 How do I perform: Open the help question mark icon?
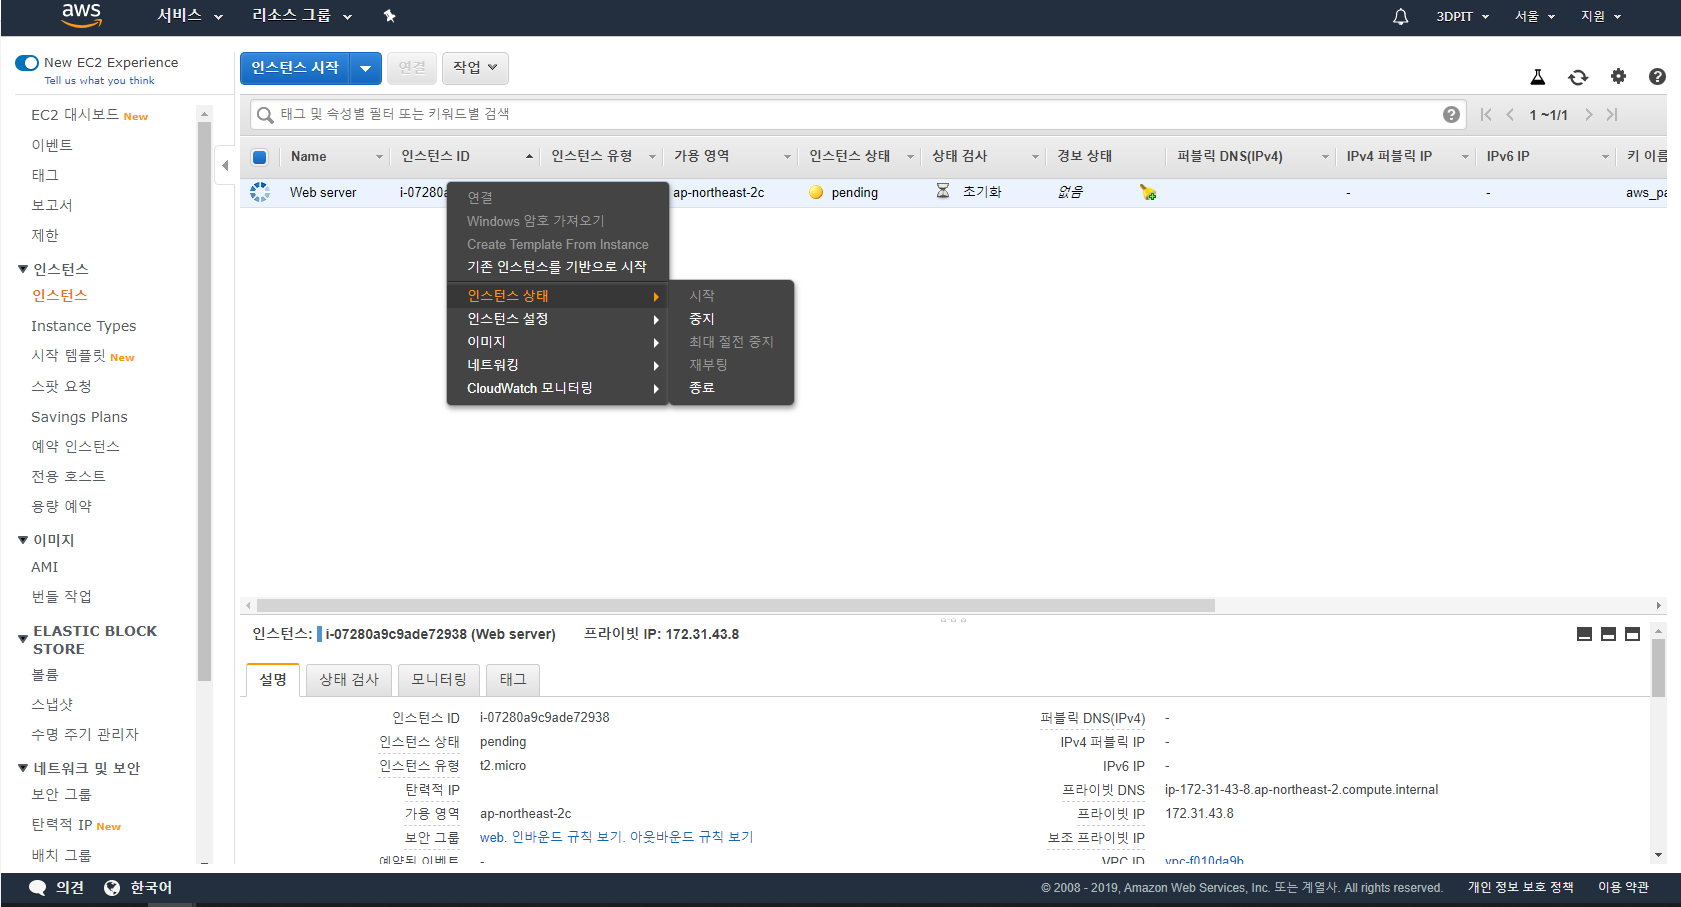(1657, 76)
